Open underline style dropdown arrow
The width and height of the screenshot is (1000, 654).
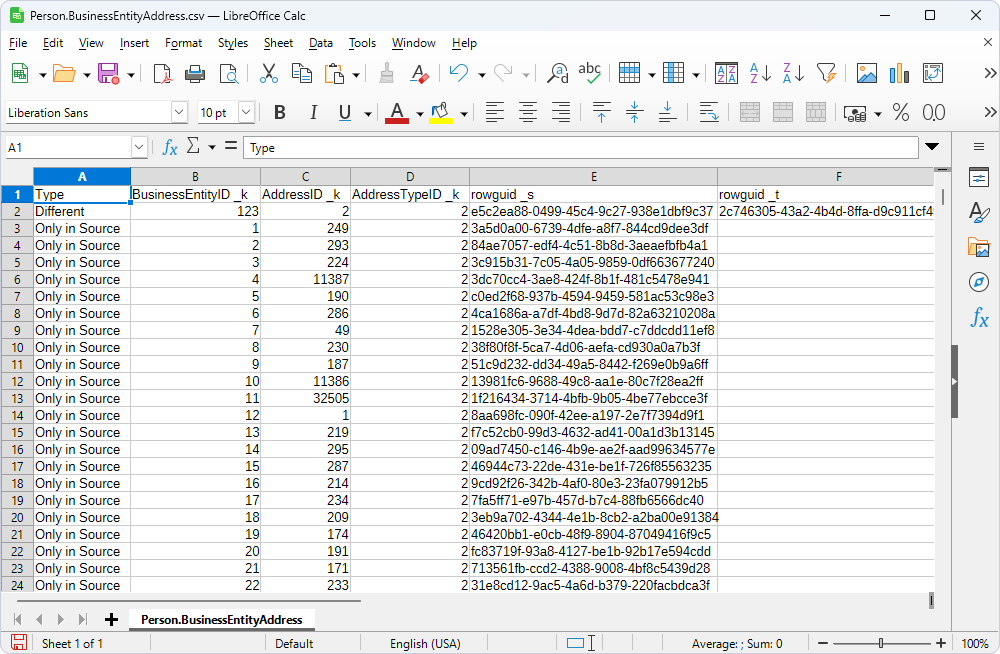click(368, 114)
